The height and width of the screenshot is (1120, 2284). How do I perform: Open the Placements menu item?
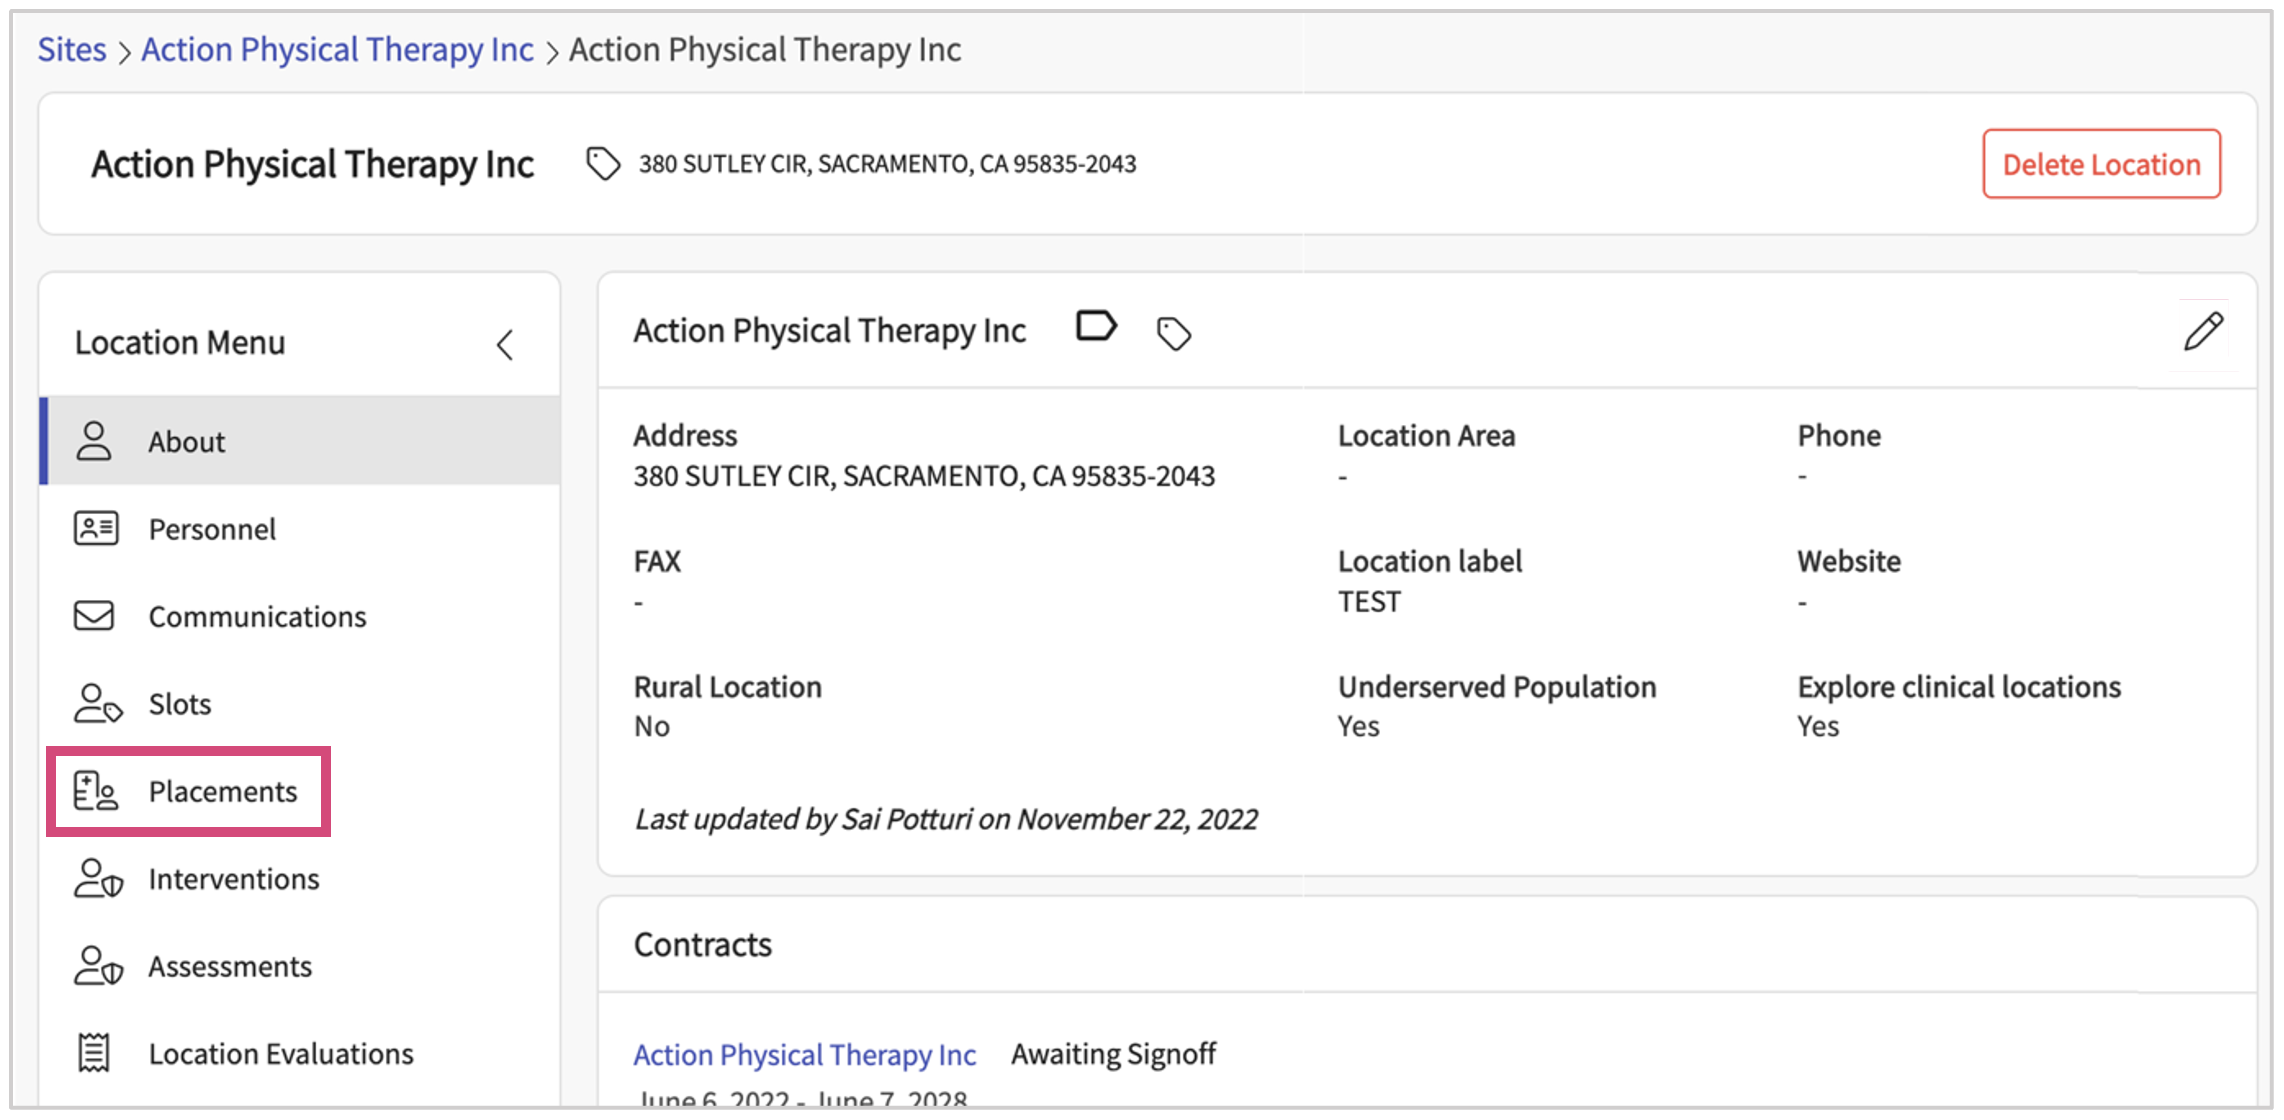[222, 792]
